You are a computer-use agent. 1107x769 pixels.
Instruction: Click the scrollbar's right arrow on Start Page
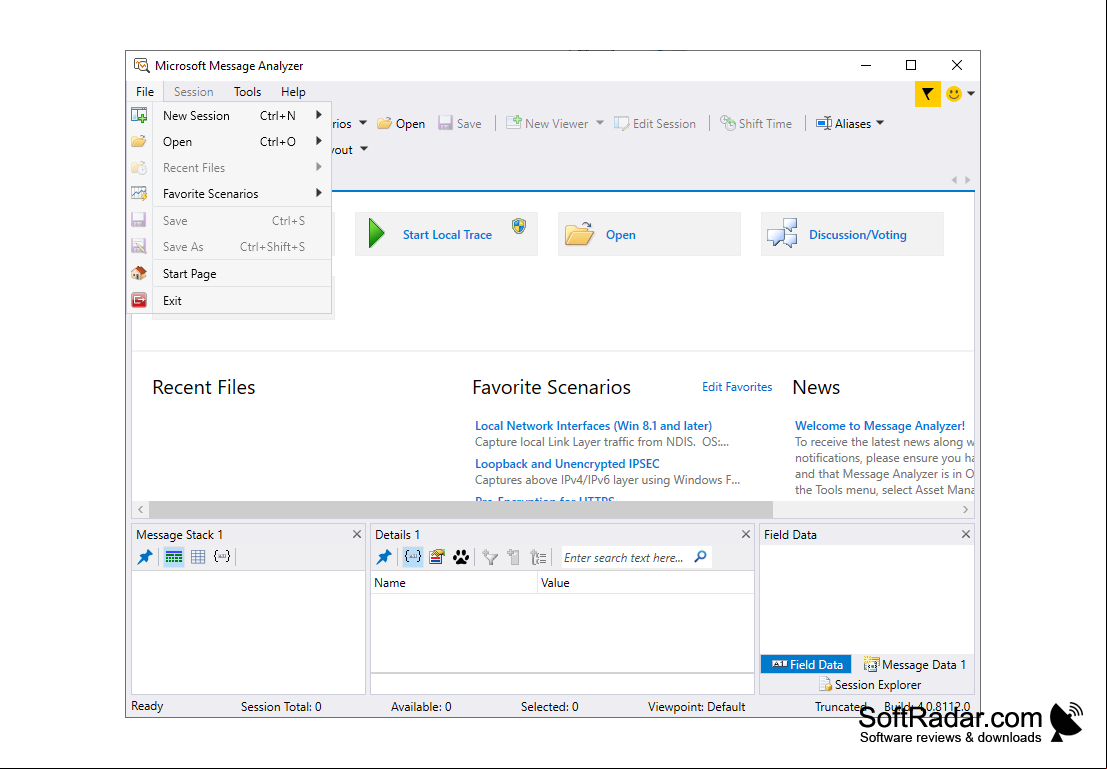click(965, 509)
